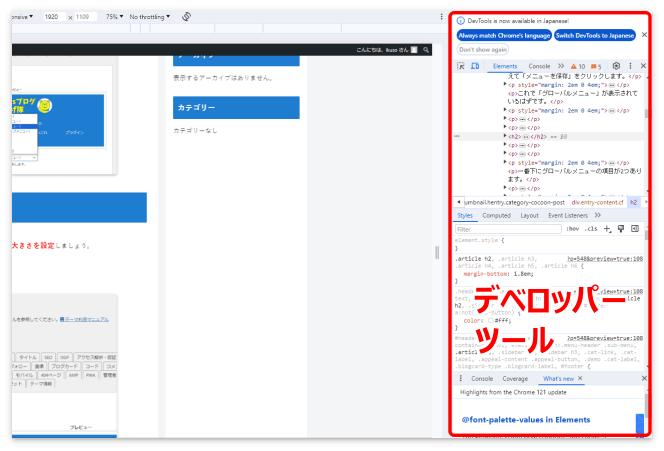664x451 pixels.
Task: Expand p style row above これで text
Action: (x=505, y=84)
